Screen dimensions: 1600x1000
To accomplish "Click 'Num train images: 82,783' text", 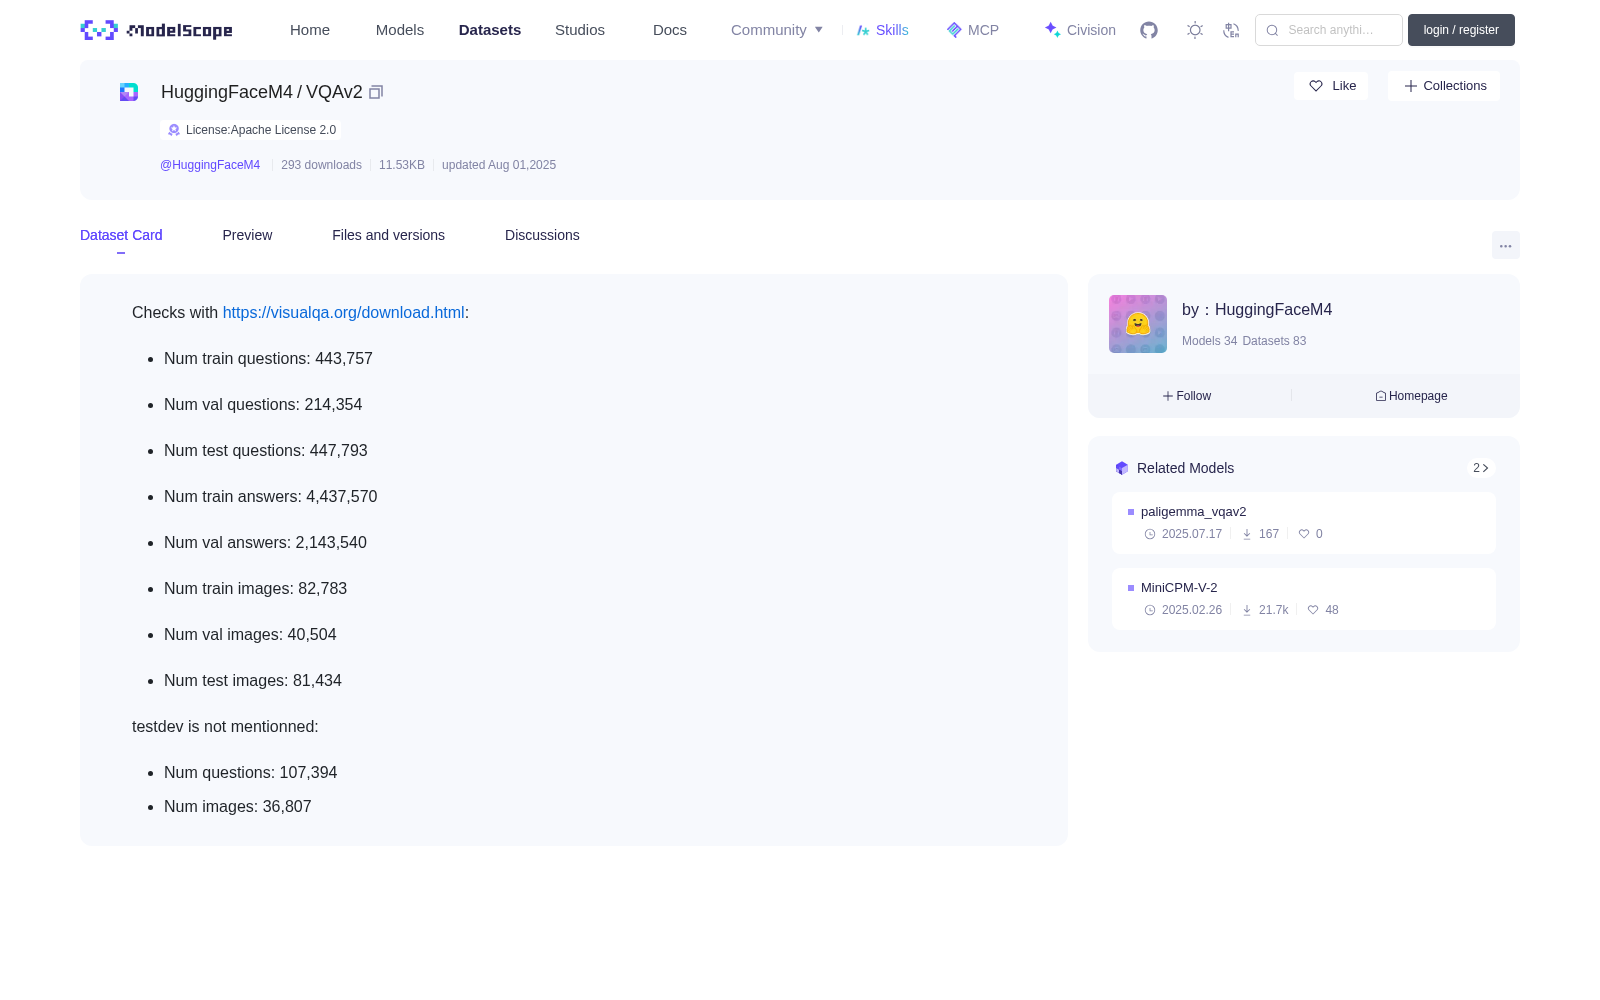I will (255, 589).
